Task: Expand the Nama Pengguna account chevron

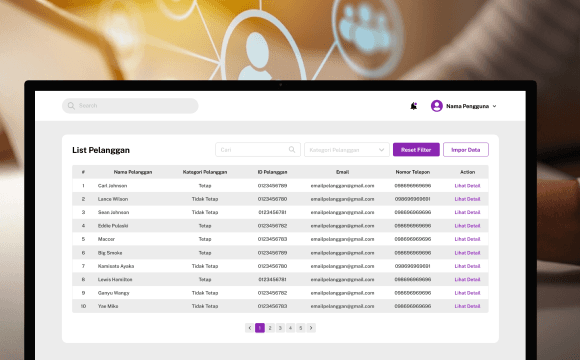Action: pos(495,106)
